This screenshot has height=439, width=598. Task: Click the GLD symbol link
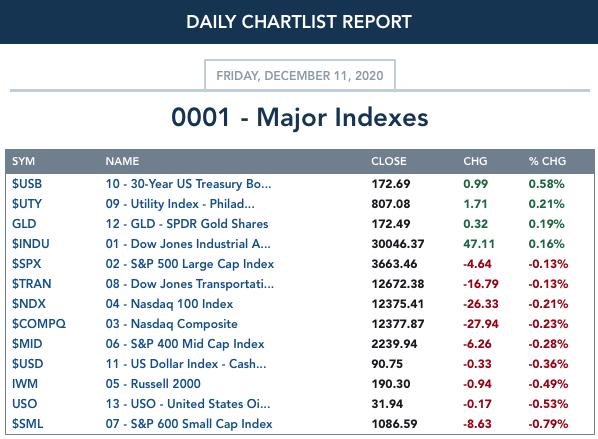point(24,224)
